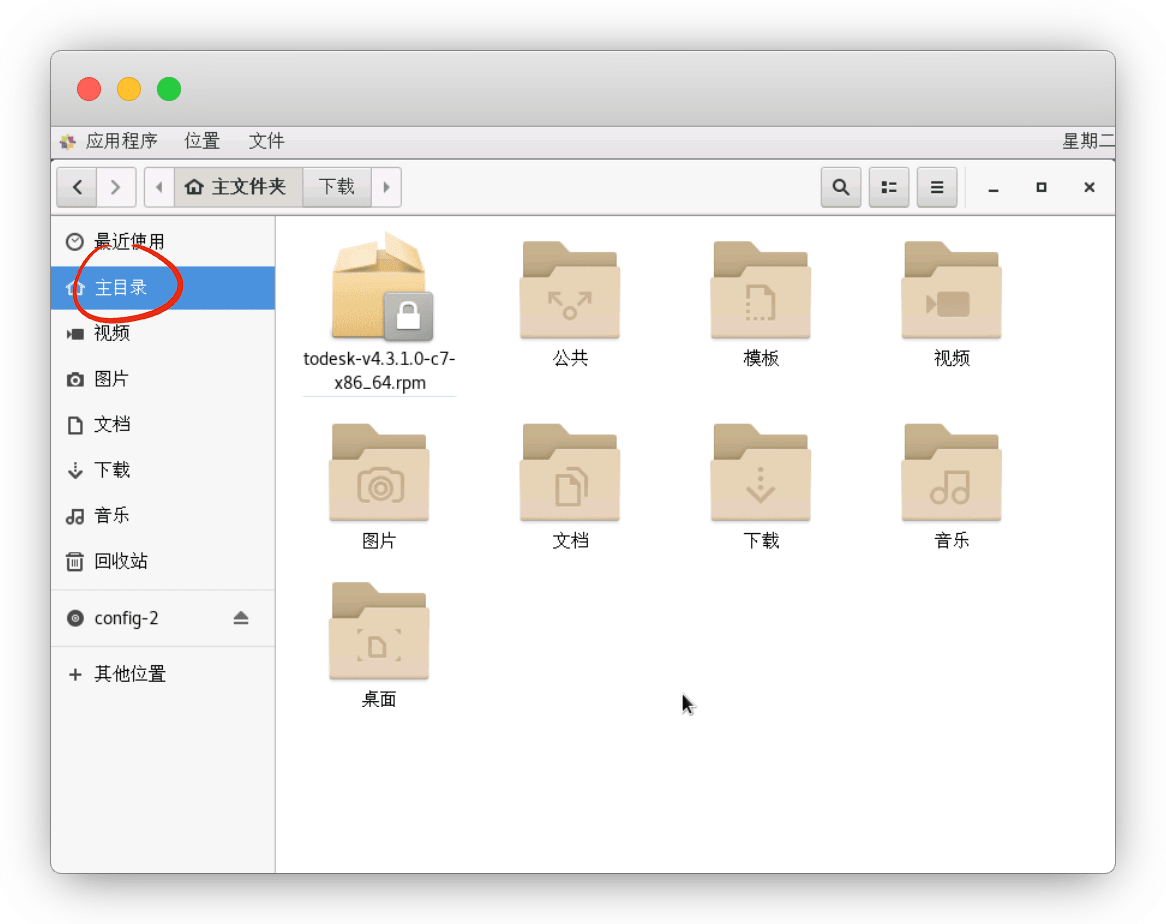Open the hamburger menu button
Screen dimensions: 1166x924
tap(937, 187)
